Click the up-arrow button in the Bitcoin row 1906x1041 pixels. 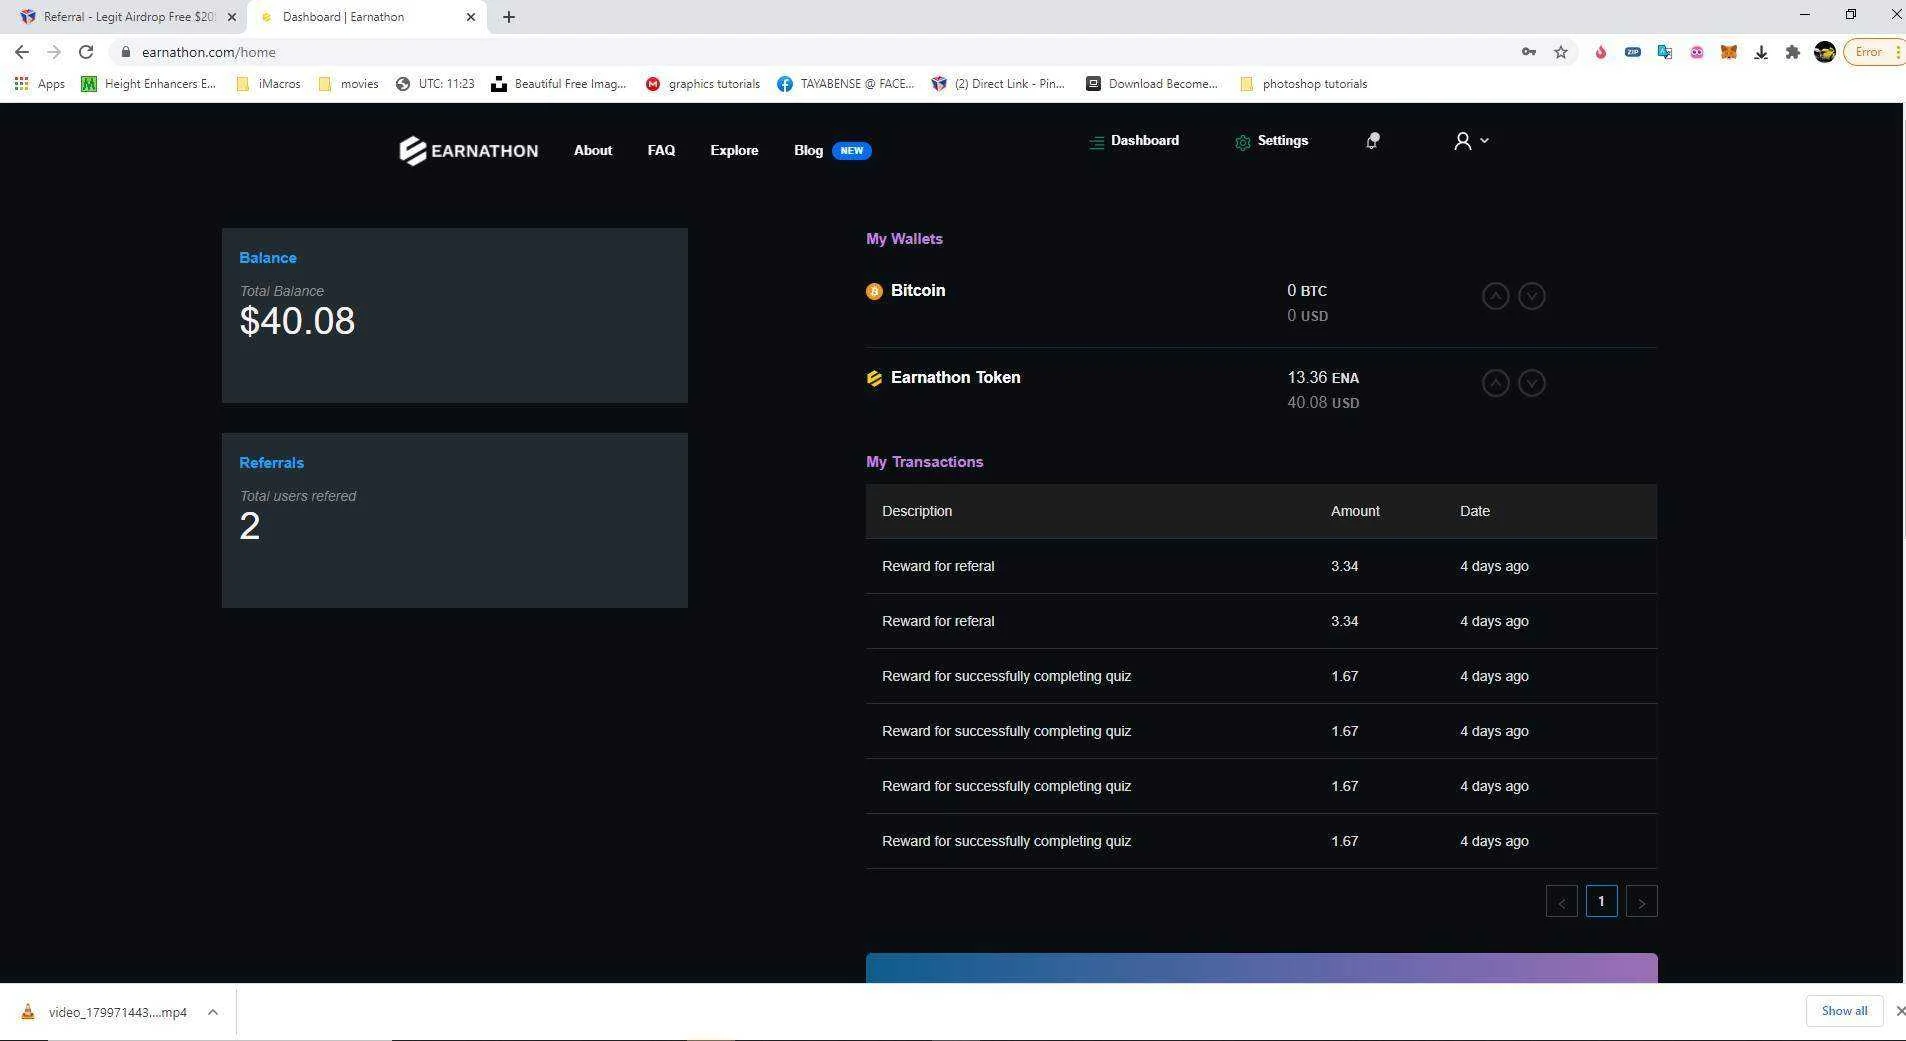(1495, 296)
